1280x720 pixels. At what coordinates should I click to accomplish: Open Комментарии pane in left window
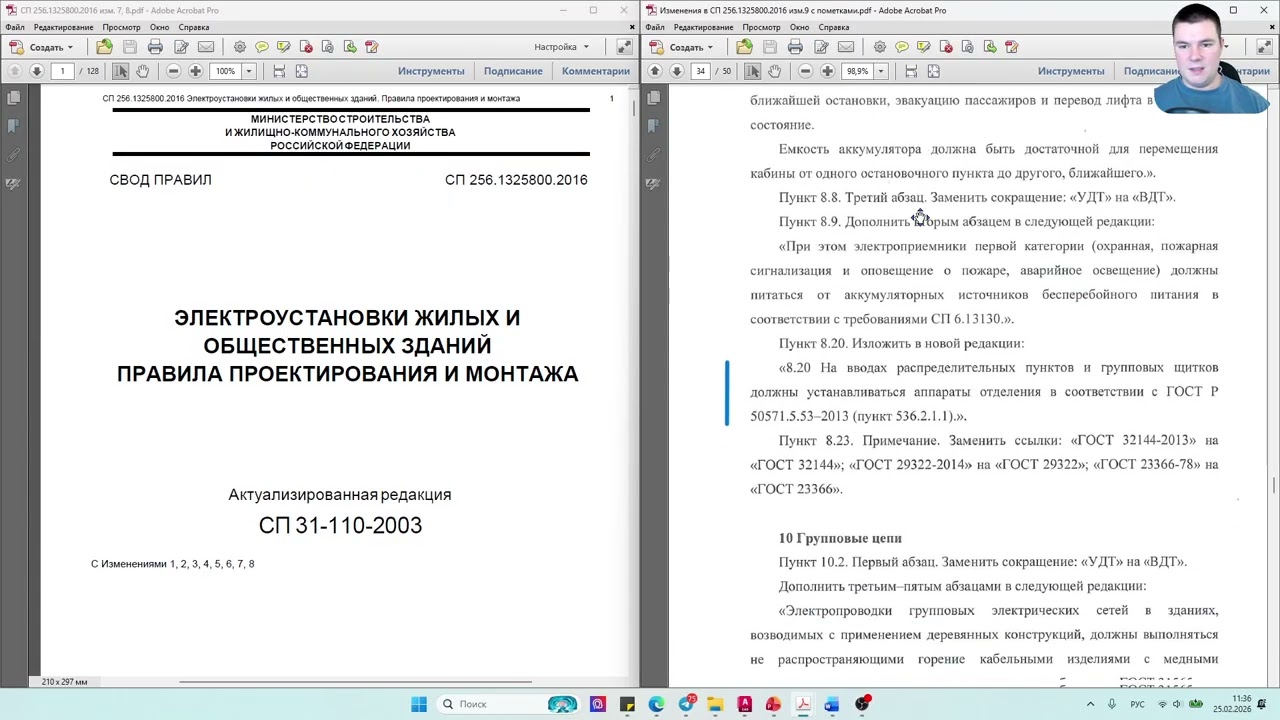tap(596, 71)
